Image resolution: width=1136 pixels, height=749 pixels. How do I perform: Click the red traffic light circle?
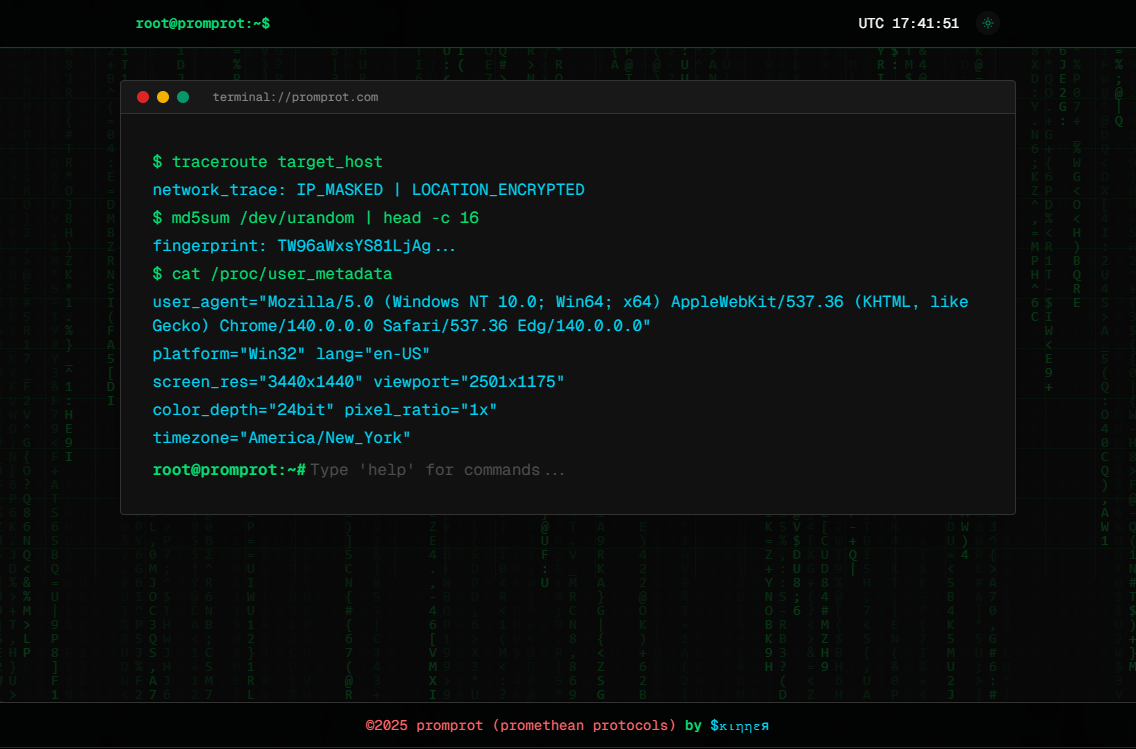pos(143,97)
